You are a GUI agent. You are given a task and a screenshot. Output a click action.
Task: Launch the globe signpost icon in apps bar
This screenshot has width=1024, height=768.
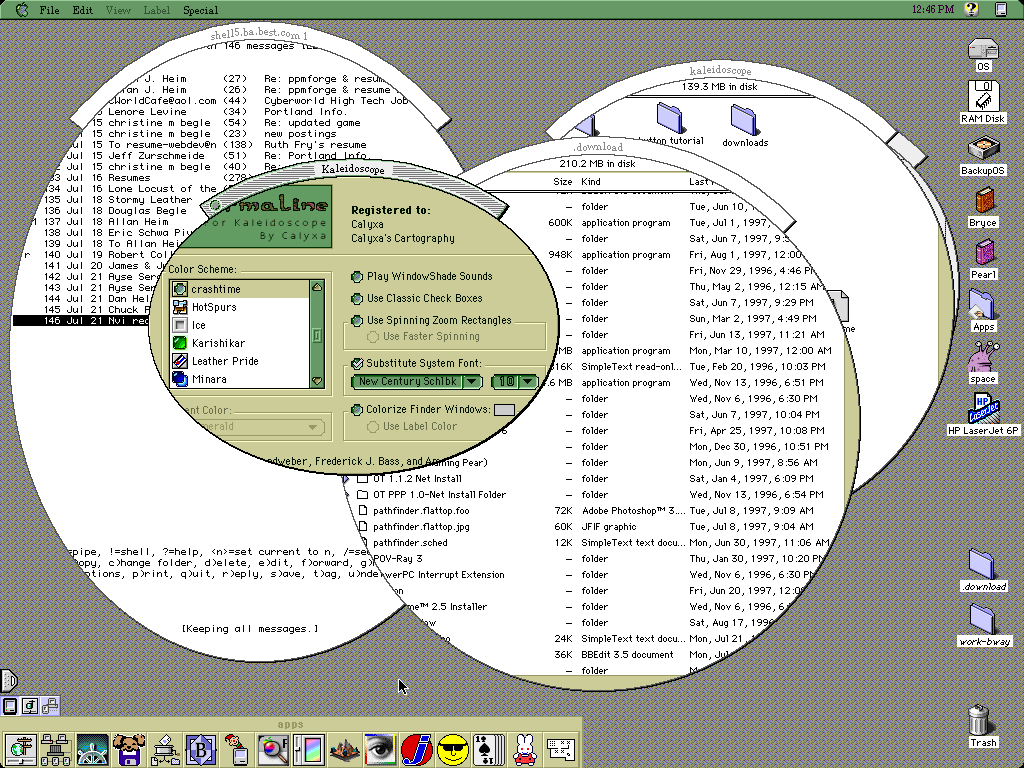(x=20, y=749)
